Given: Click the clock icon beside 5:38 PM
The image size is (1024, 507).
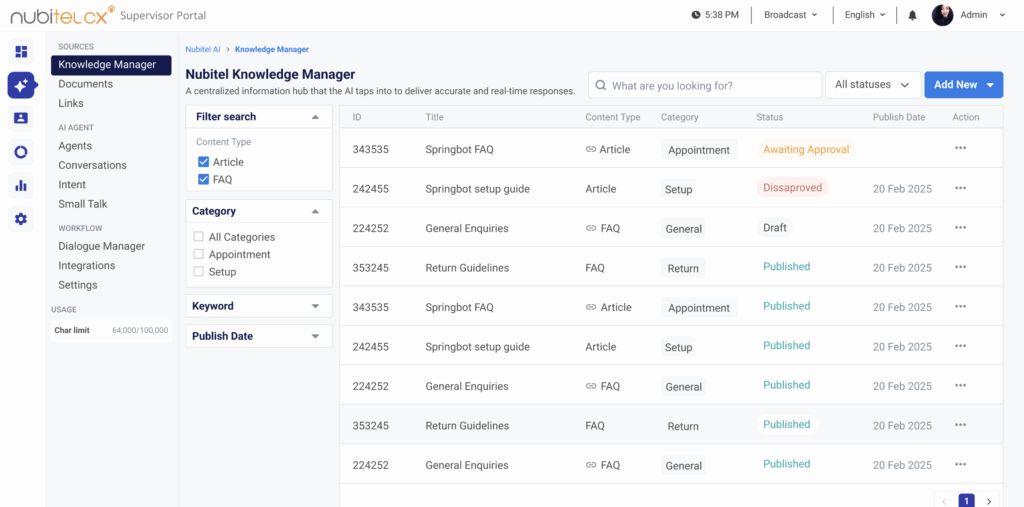Looking at the screenshot, I should (696, 15).
